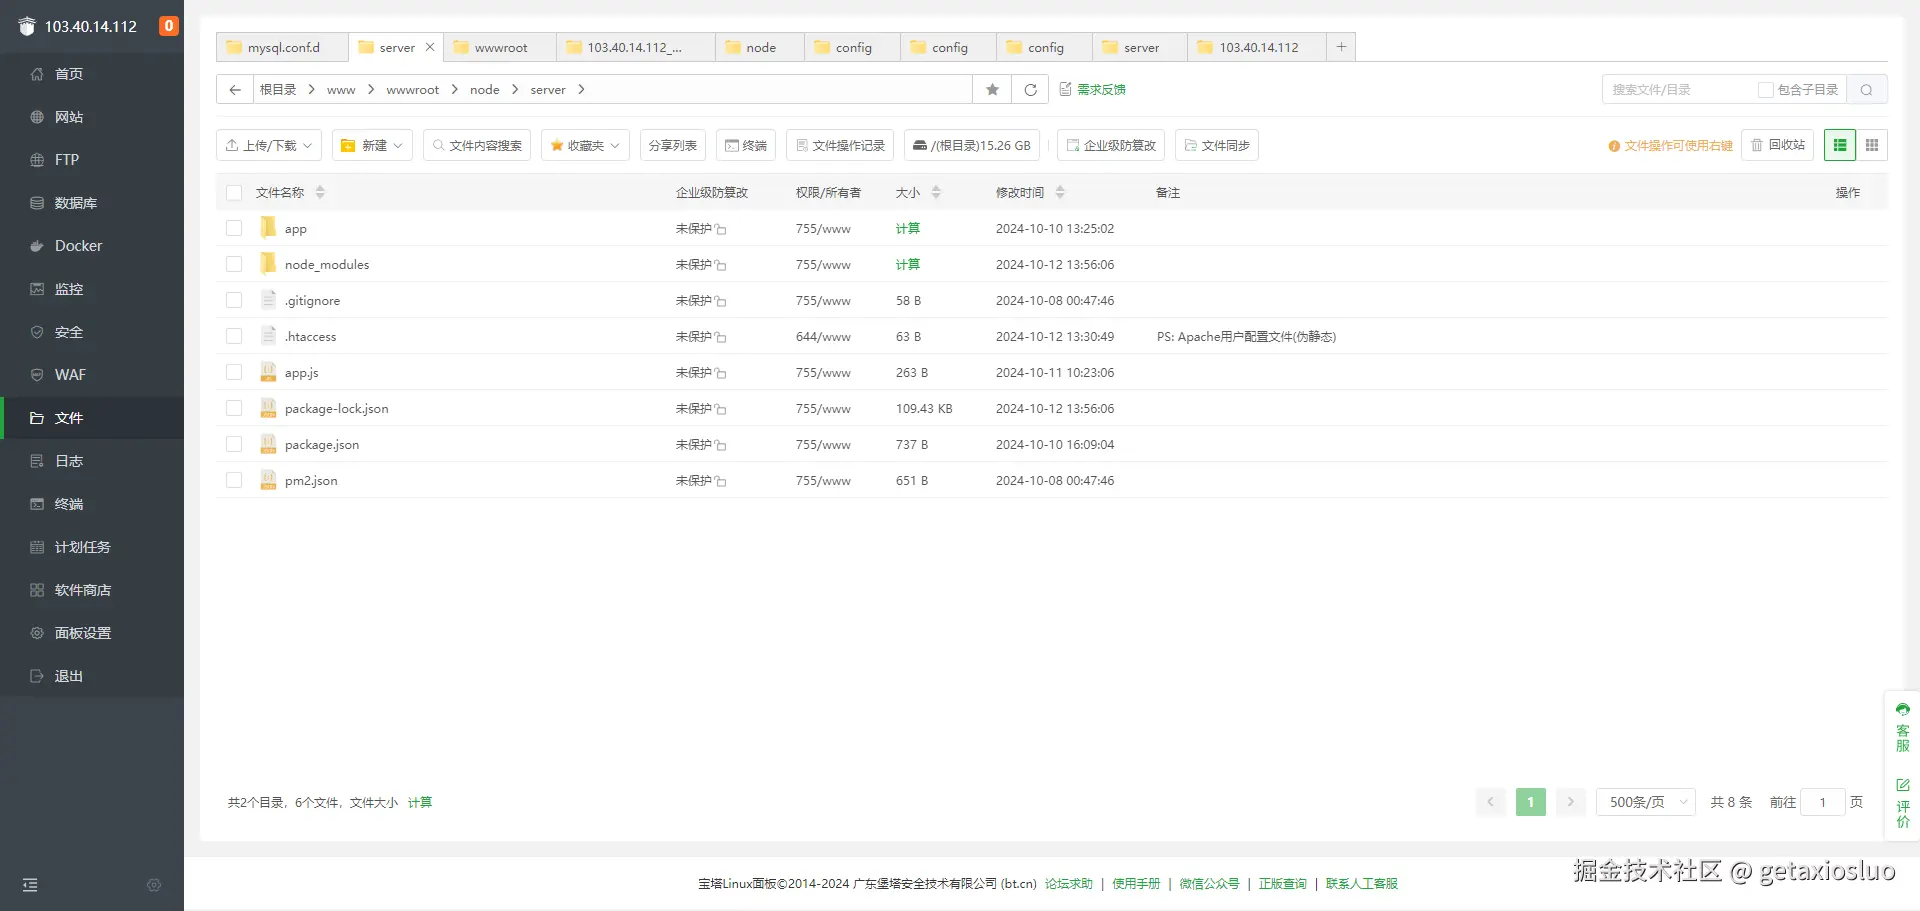Click page number 1 button

[1530, 802]
